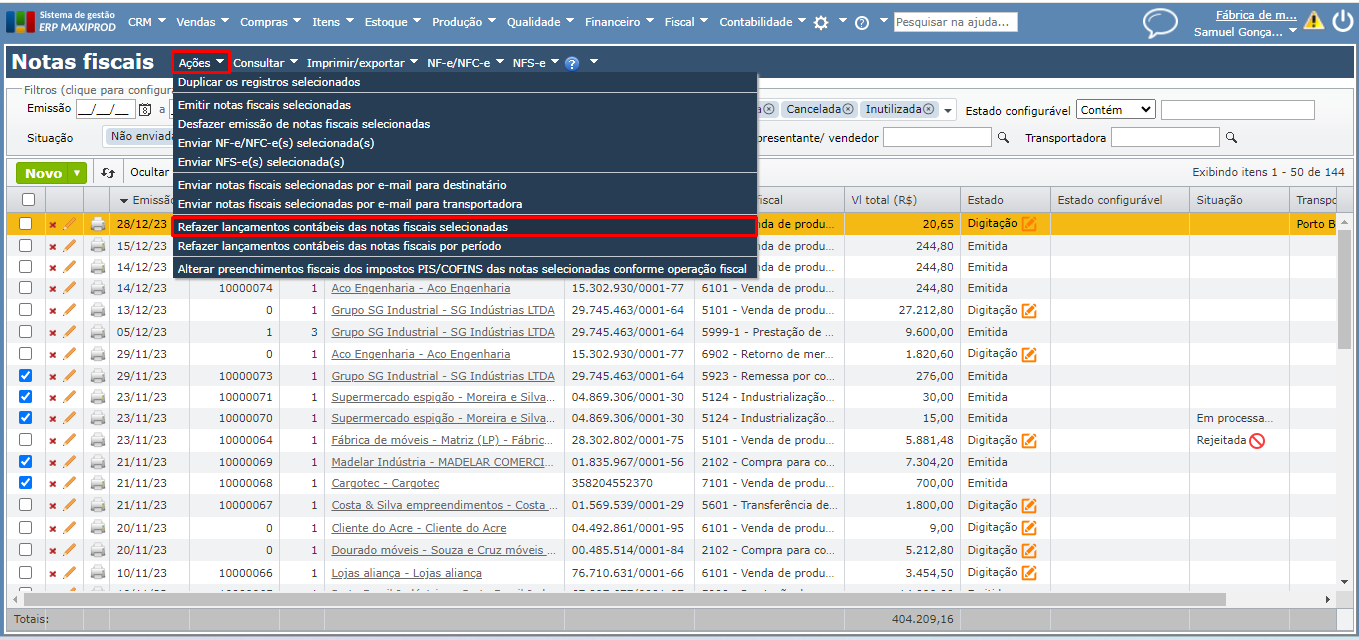Click the Pesquisar na ajuda search field
This screenshot has height=640, width=1359.
coord(955,22)
